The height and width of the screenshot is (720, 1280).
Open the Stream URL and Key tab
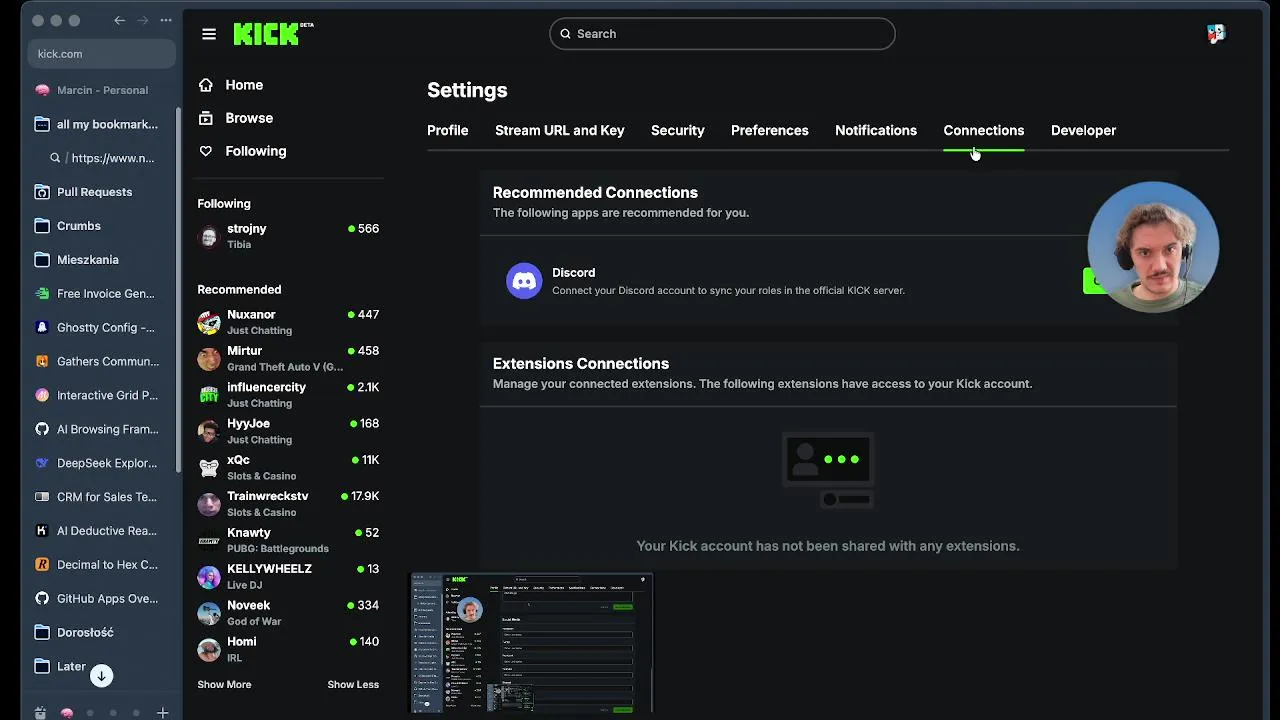tap(560, 131)
